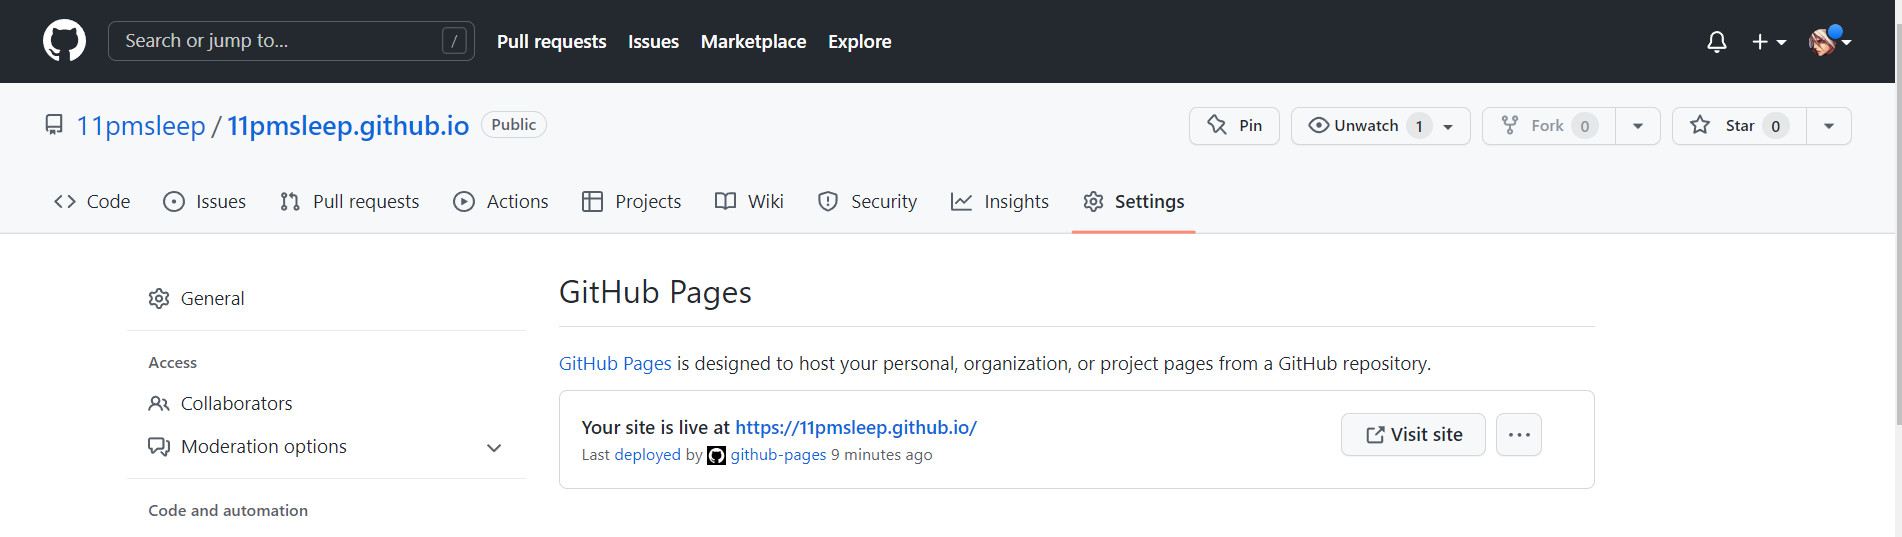This screenshot has height=537, width=1902.
Task: Star the repository
Action: click(x=1739, y=126)
